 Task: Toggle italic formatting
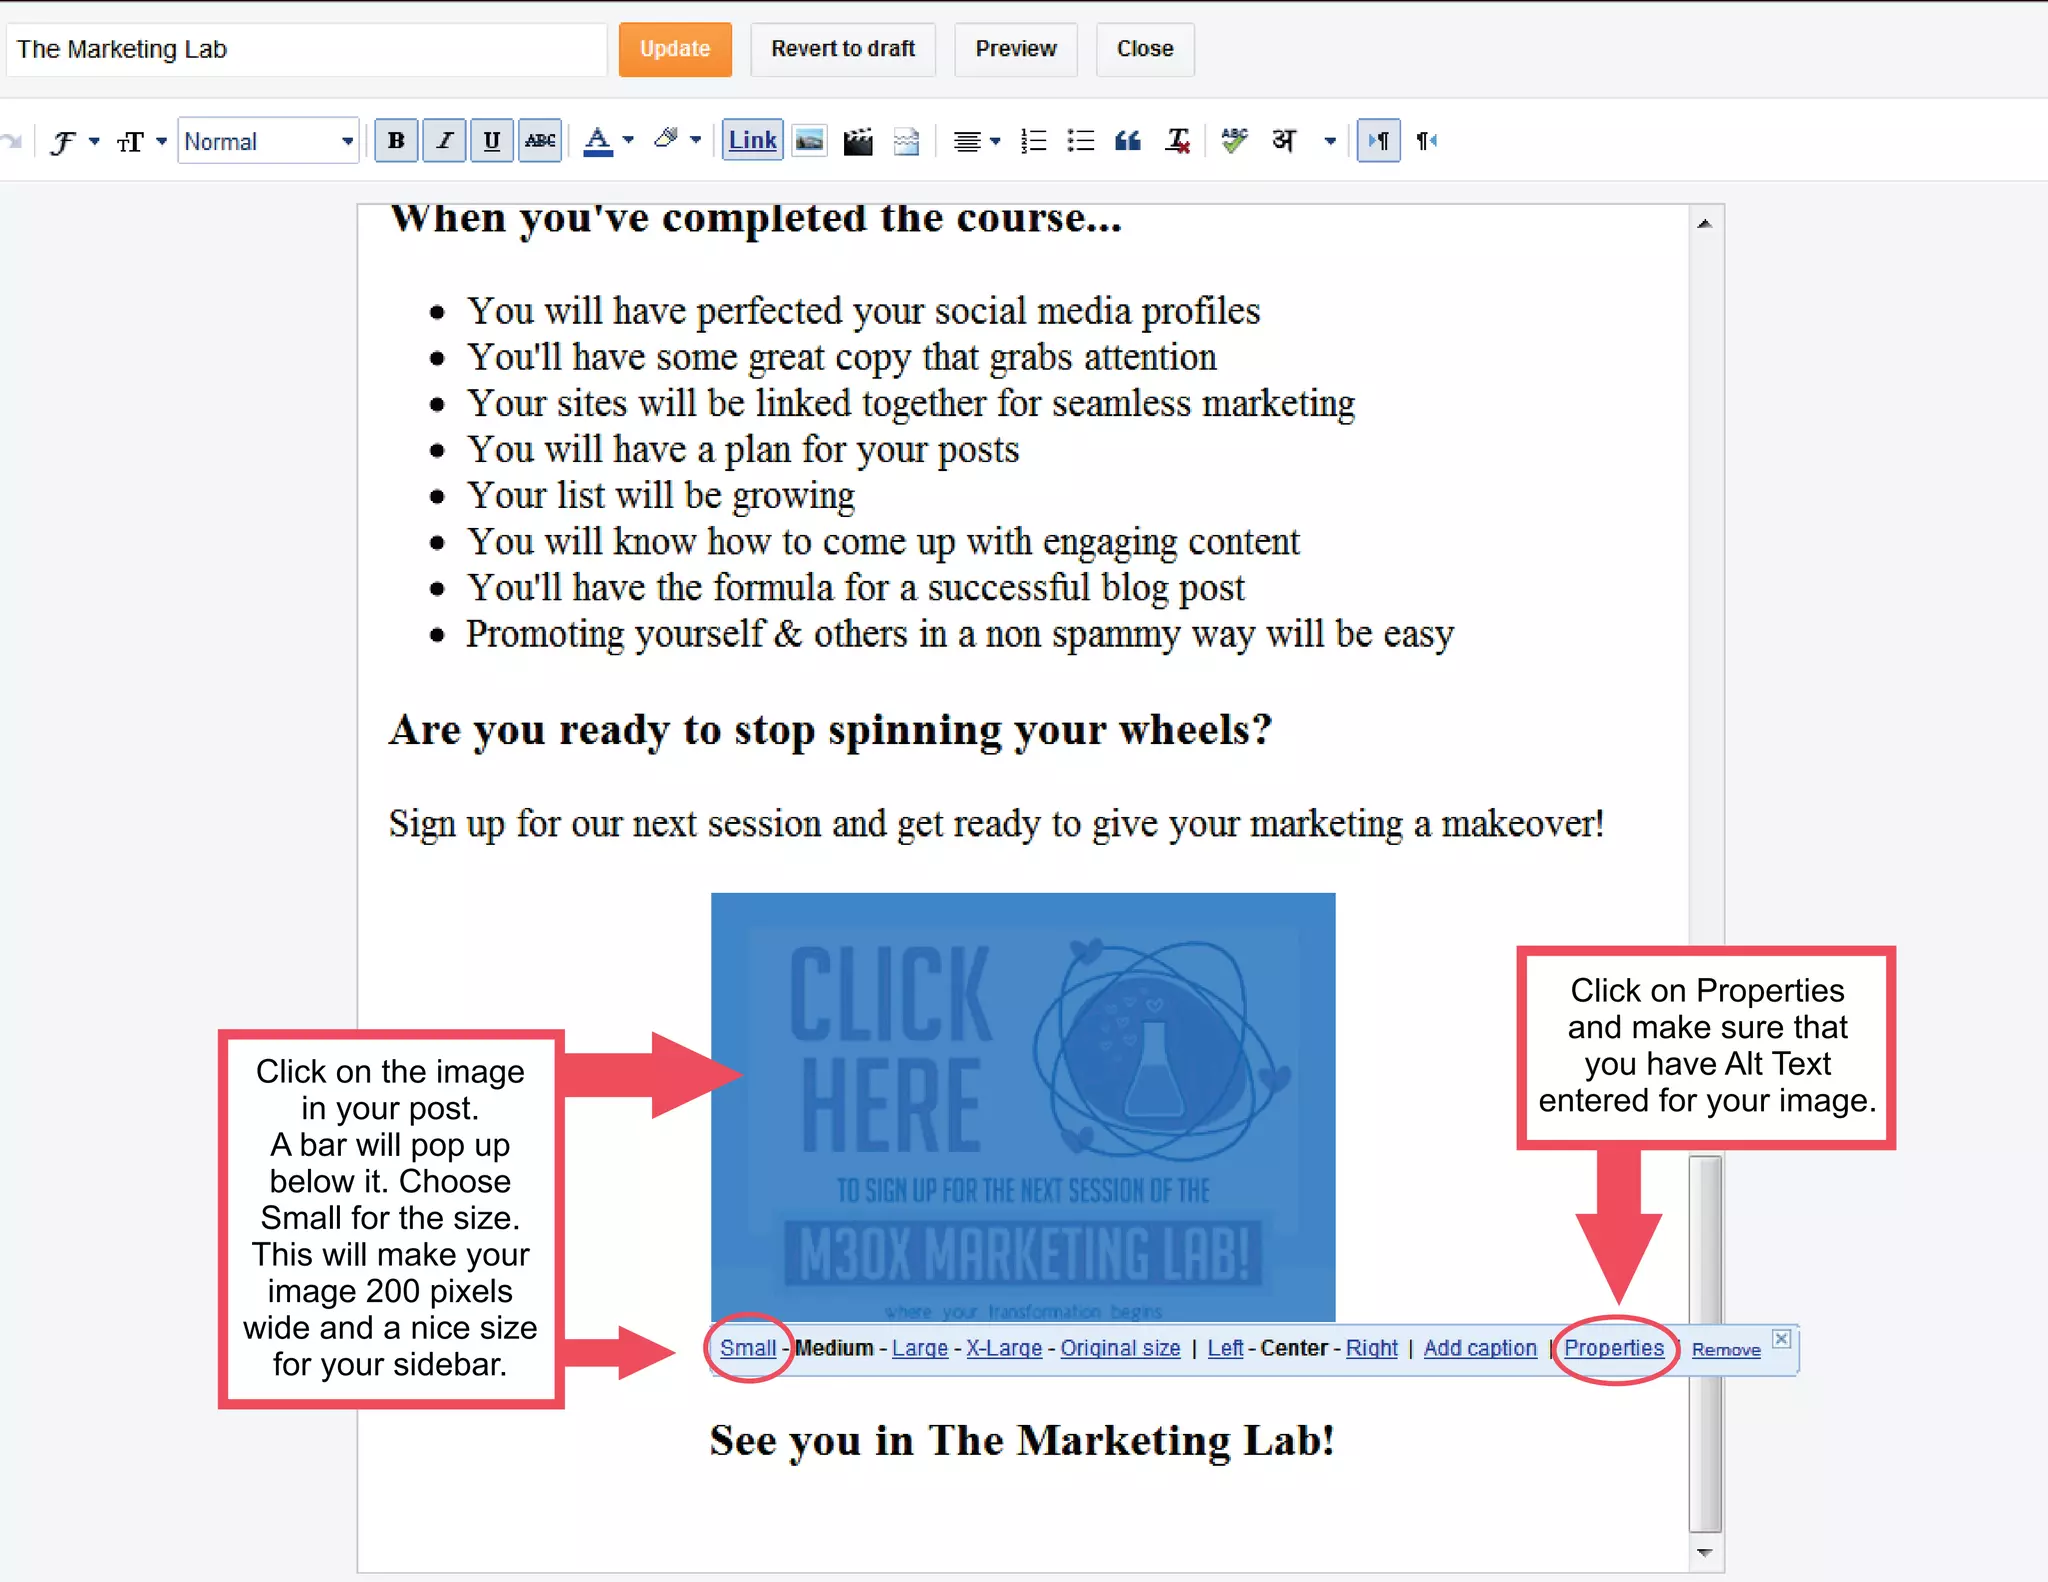click(444, 141)
